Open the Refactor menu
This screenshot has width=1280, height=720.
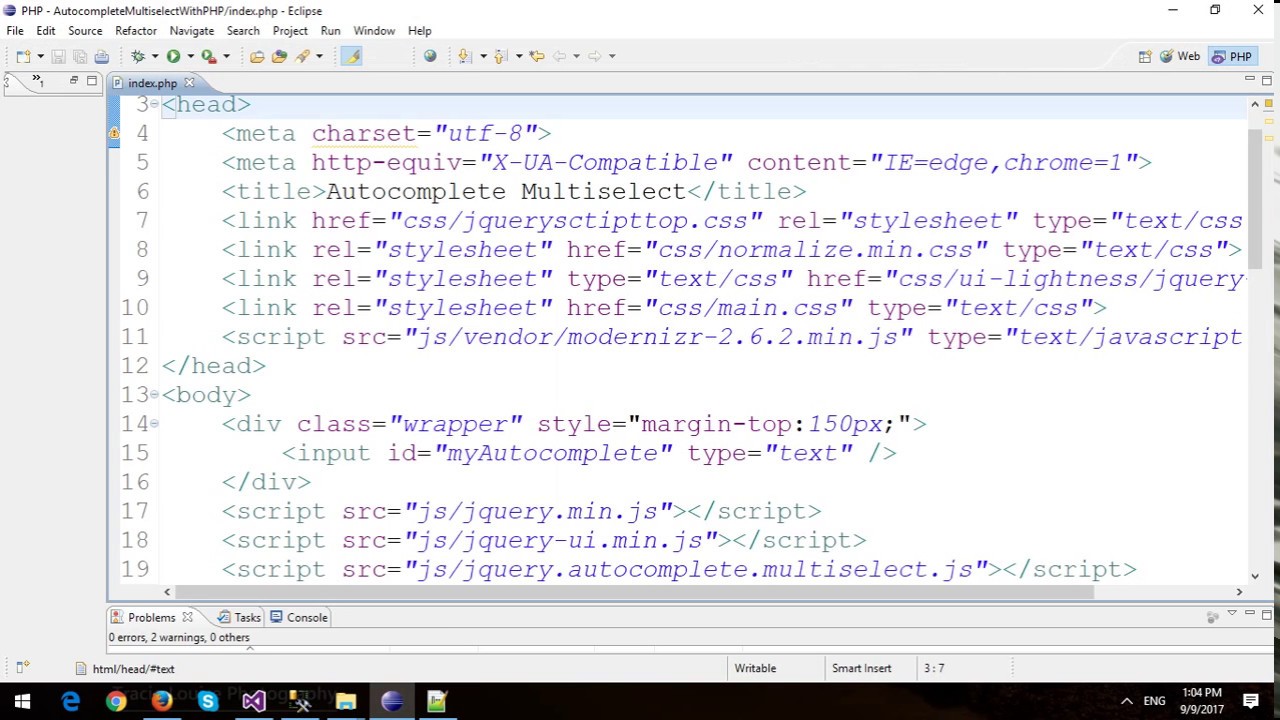click(x=136, y=31)
